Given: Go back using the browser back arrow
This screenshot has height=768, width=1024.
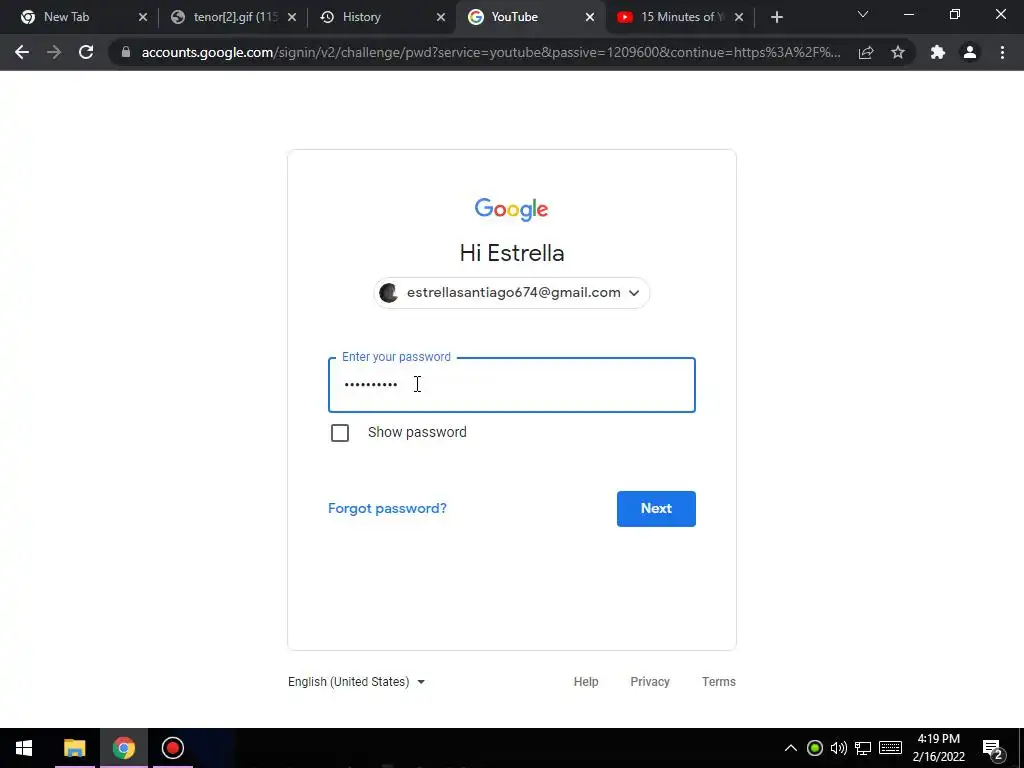Looking at the screenshot, I should point(22,52).
